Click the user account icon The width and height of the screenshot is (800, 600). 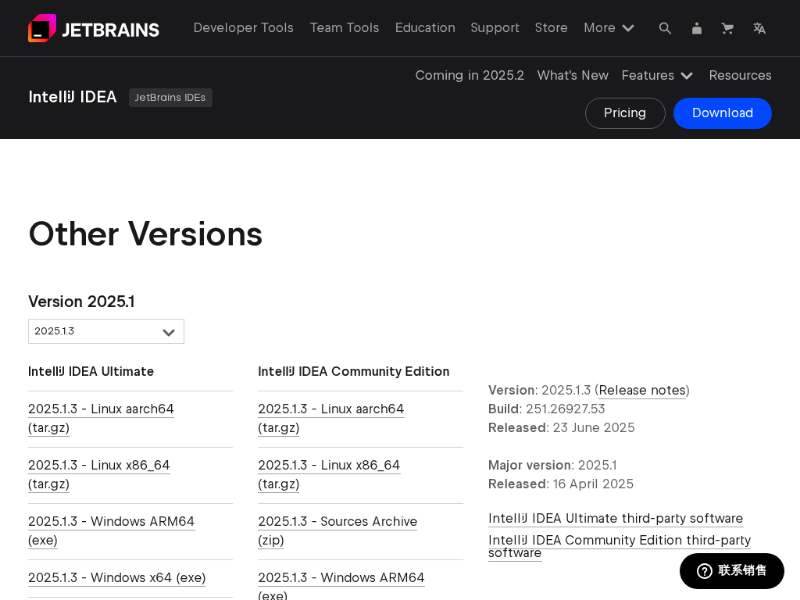(x=697, y=28)
